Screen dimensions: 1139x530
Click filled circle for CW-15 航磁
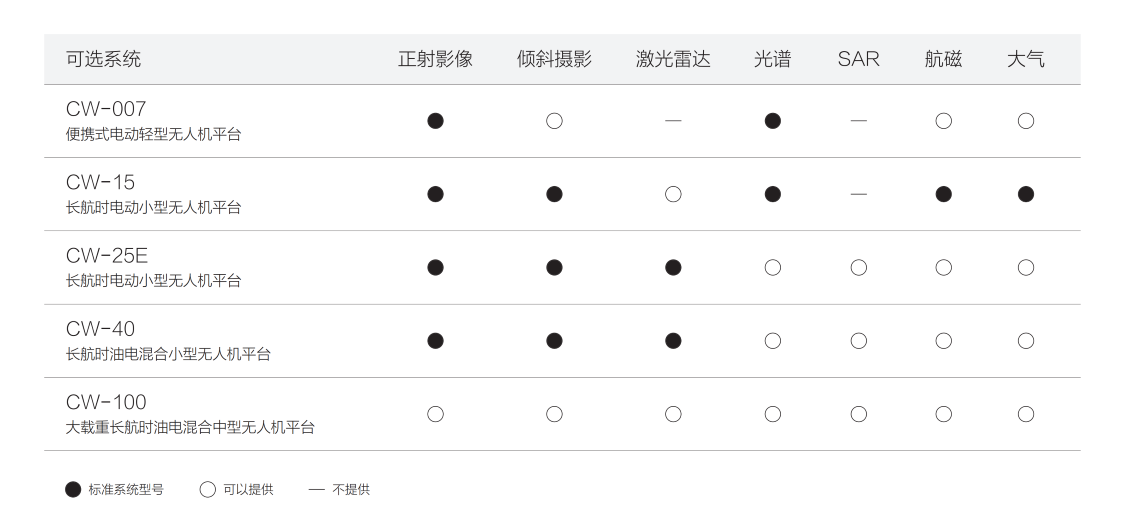pos(943,194)
